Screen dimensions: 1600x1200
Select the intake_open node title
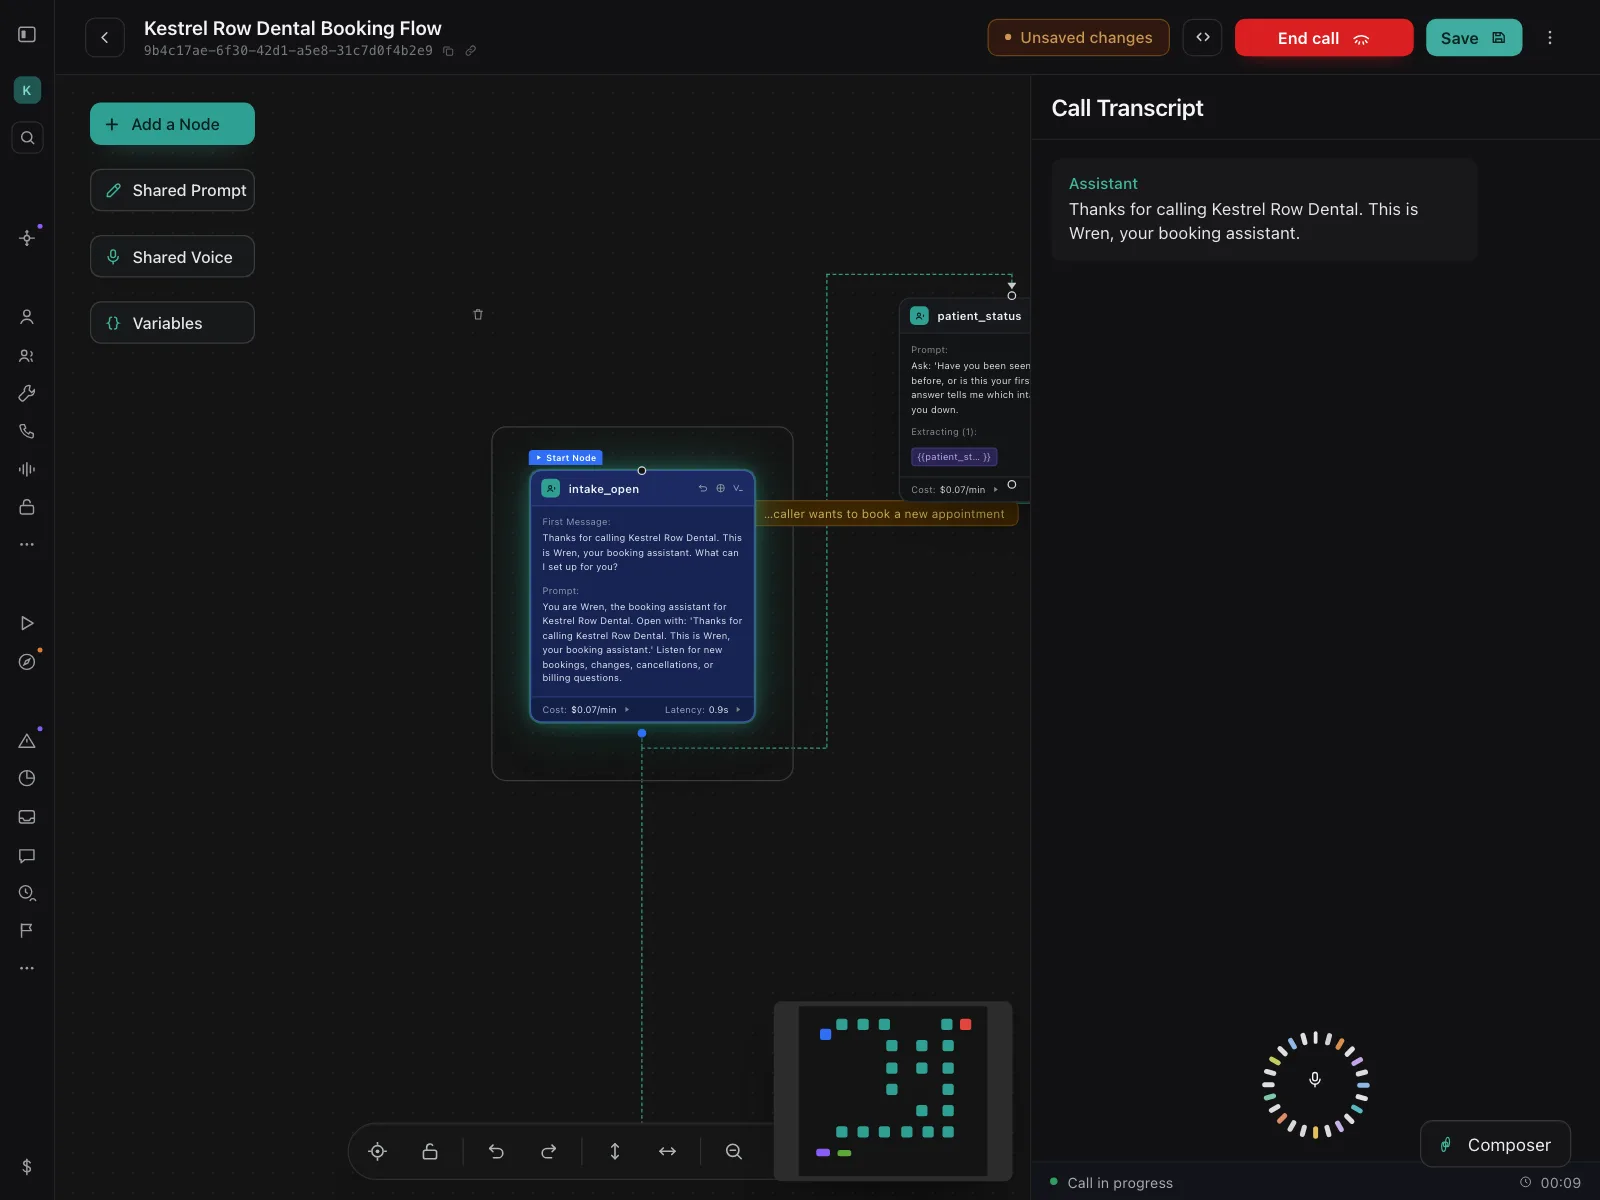pyautogui.click(x=604, y=489)
